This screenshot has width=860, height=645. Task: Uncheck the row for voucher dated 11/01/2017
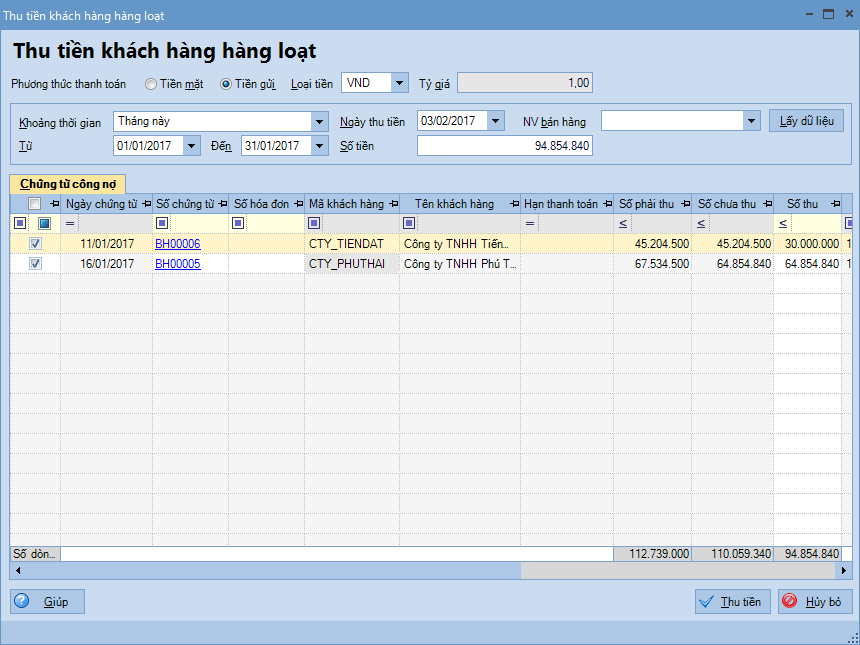[35, 244]
